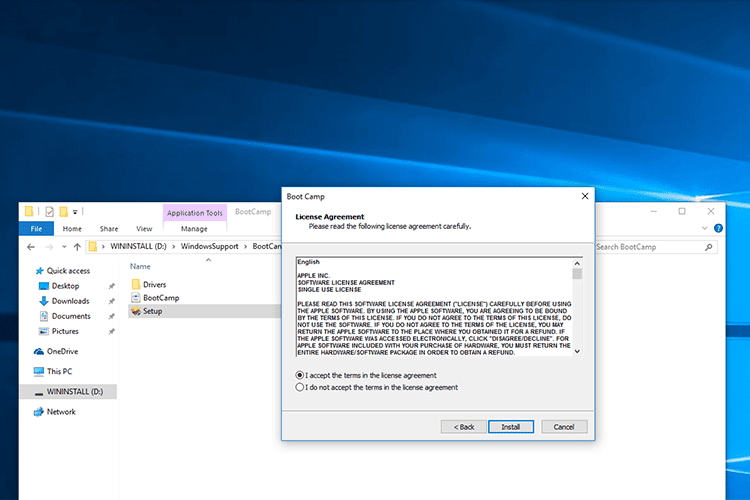Select the Drivers folder

(154, 284)
